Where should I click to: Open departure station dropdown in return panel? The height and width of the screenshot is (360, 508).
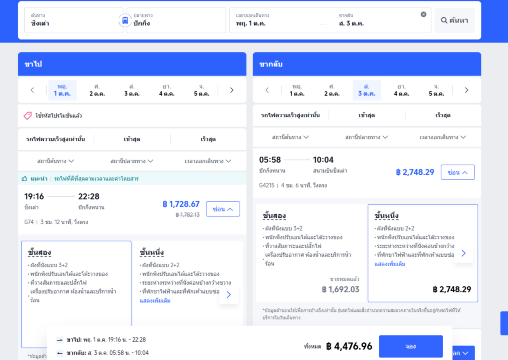click(290, 137)
